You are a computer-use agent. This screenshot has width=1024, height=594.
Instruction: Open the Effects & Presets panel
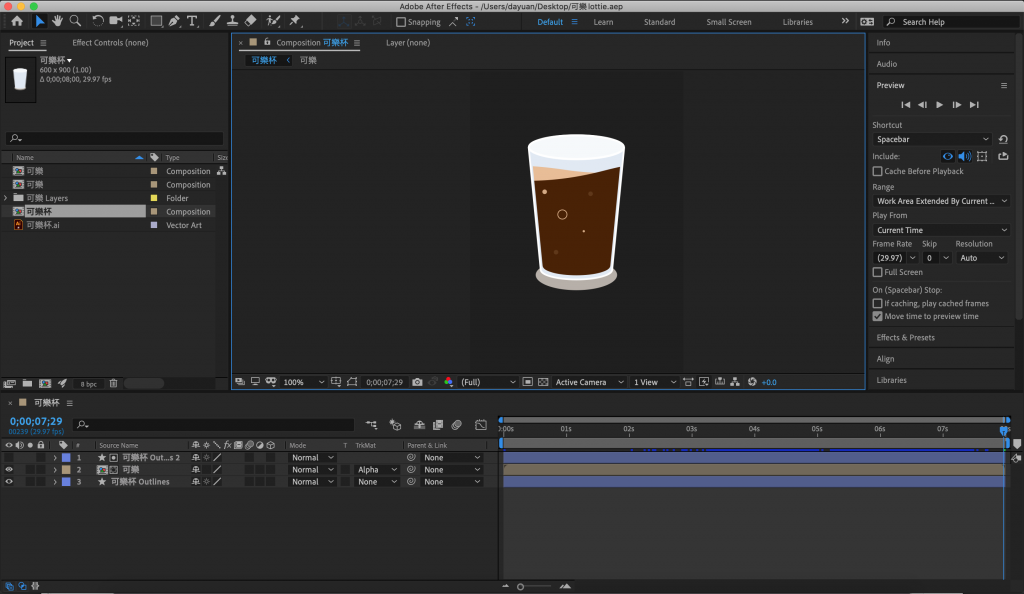click(x=906, y=337)
